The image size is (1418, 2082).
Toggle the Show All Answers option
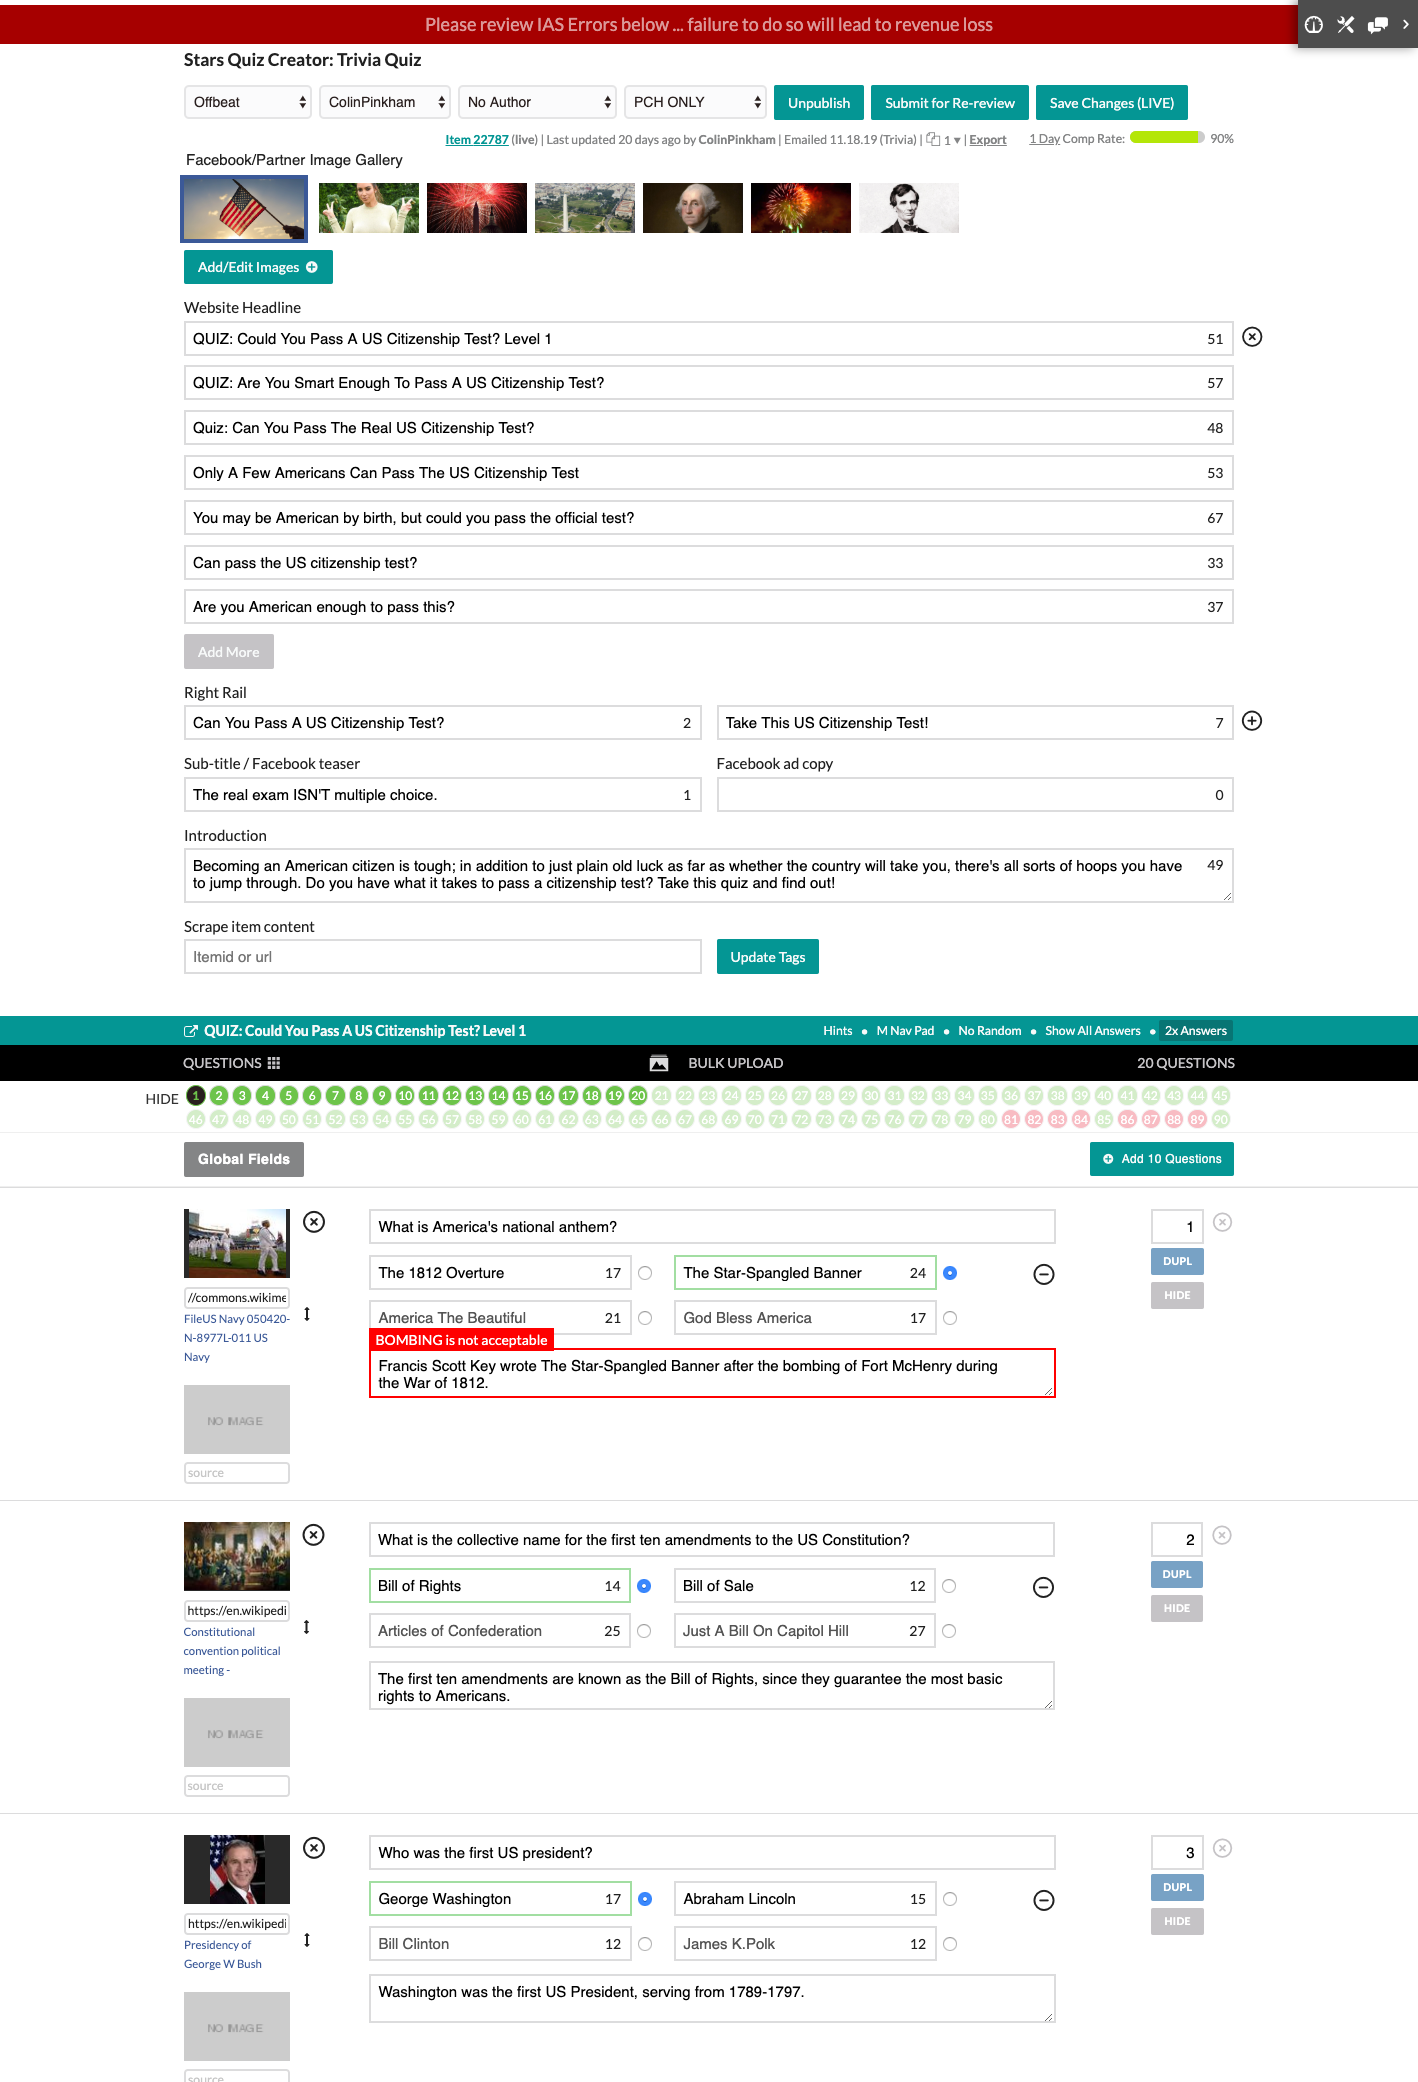coord(1092,1031)
